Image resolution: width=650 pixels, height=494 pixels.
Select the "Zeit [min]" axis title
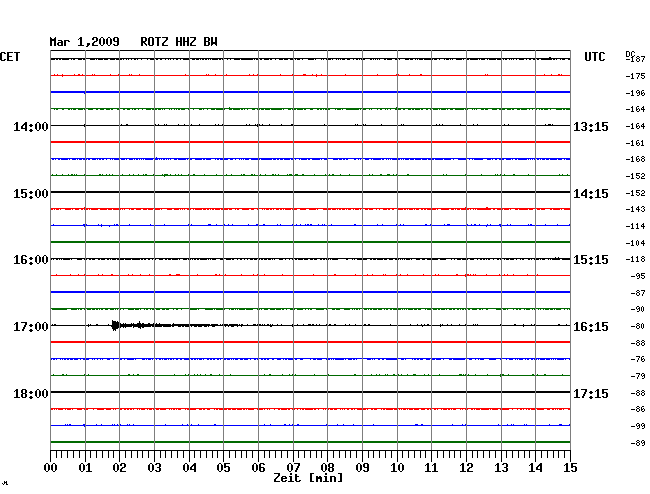(x=308, y=478)
